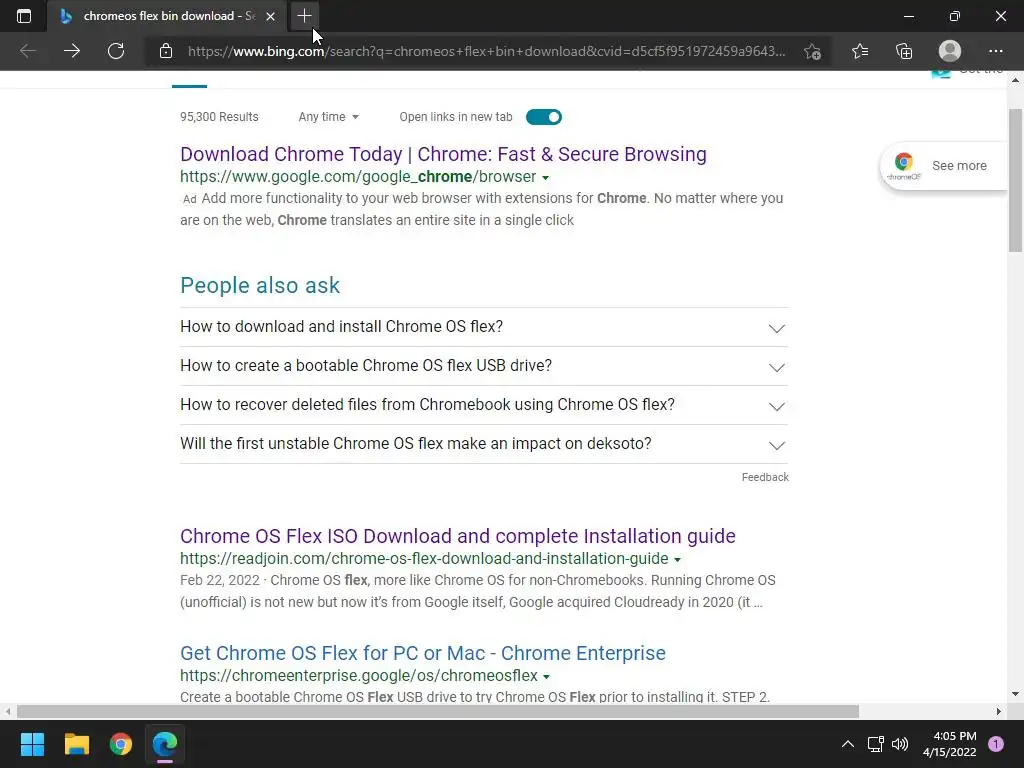Expand bootable Chrome OS flex USB question

[x=484, y=366]
